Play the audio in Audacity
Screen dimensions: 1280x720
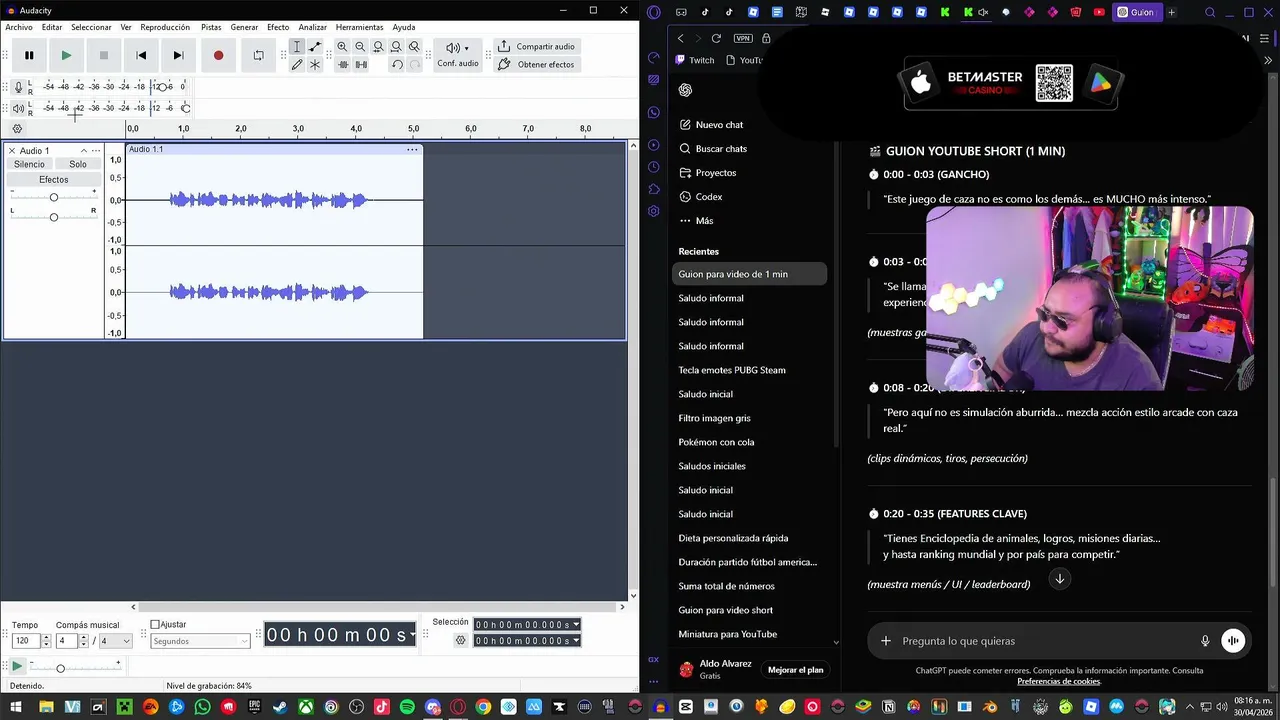click(66, 55)
